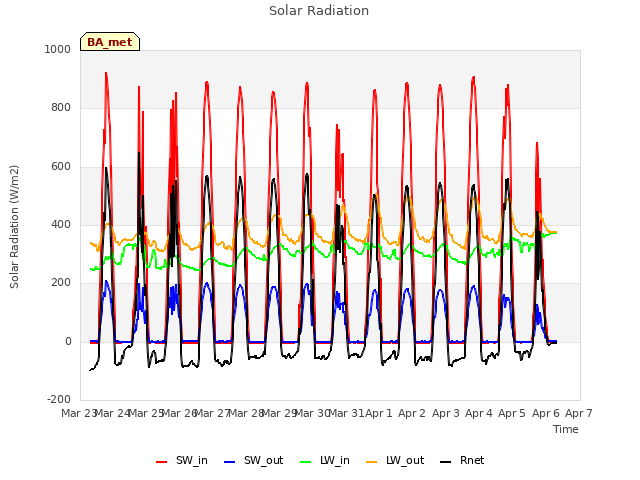640x480 pixels.
Task: Click the Apr 3 x-axis tick label
Action: click(445, 413)
